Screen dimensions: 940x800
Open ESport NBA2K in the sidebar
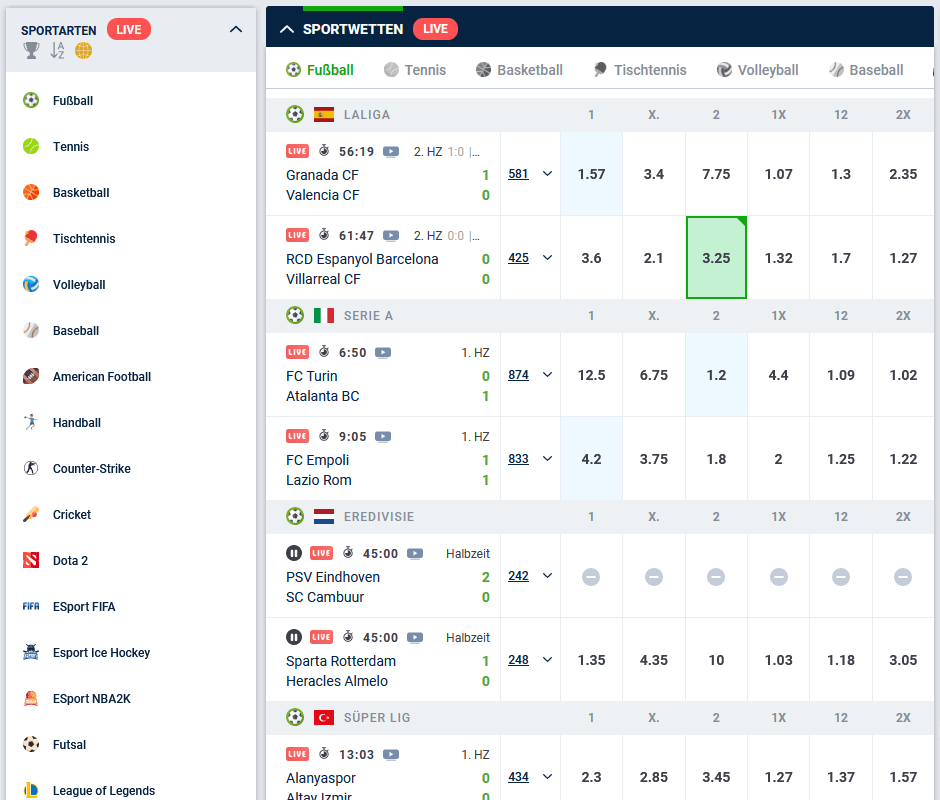point(92,699)
